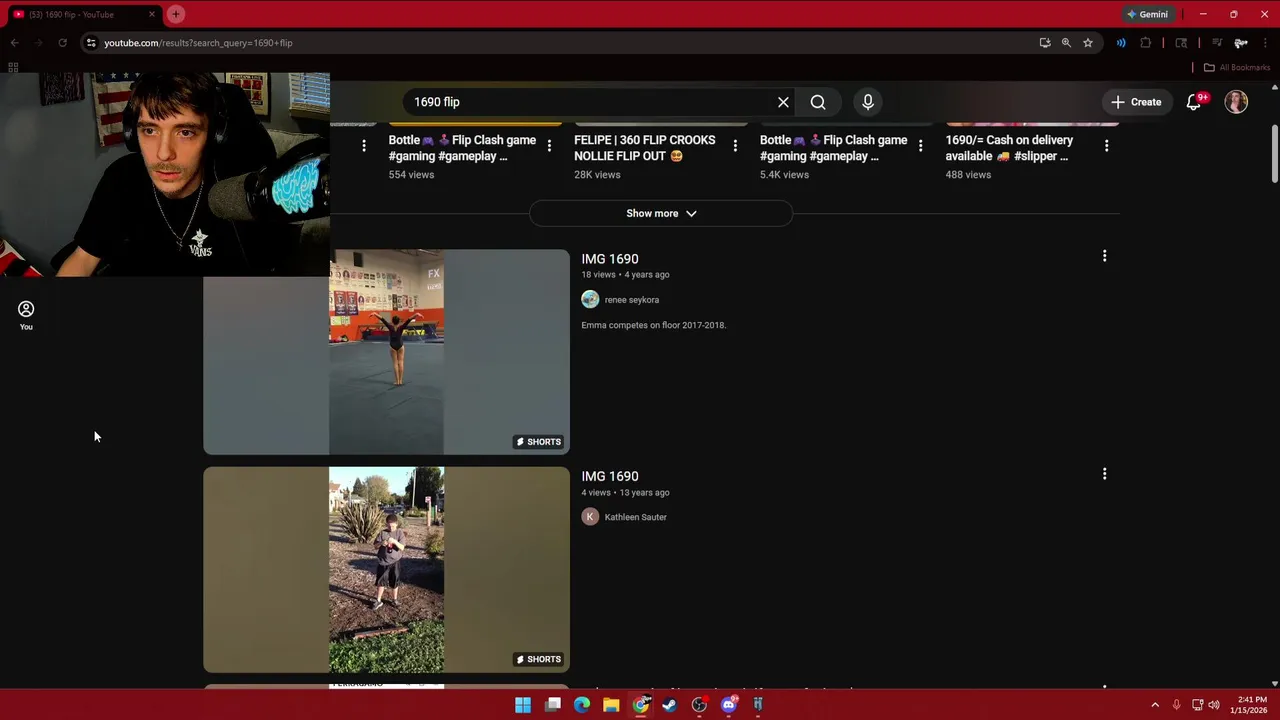Viewport: 1280px width, 720px height.
Task: Open the account avatar menu
Action: click(1237, 102)
